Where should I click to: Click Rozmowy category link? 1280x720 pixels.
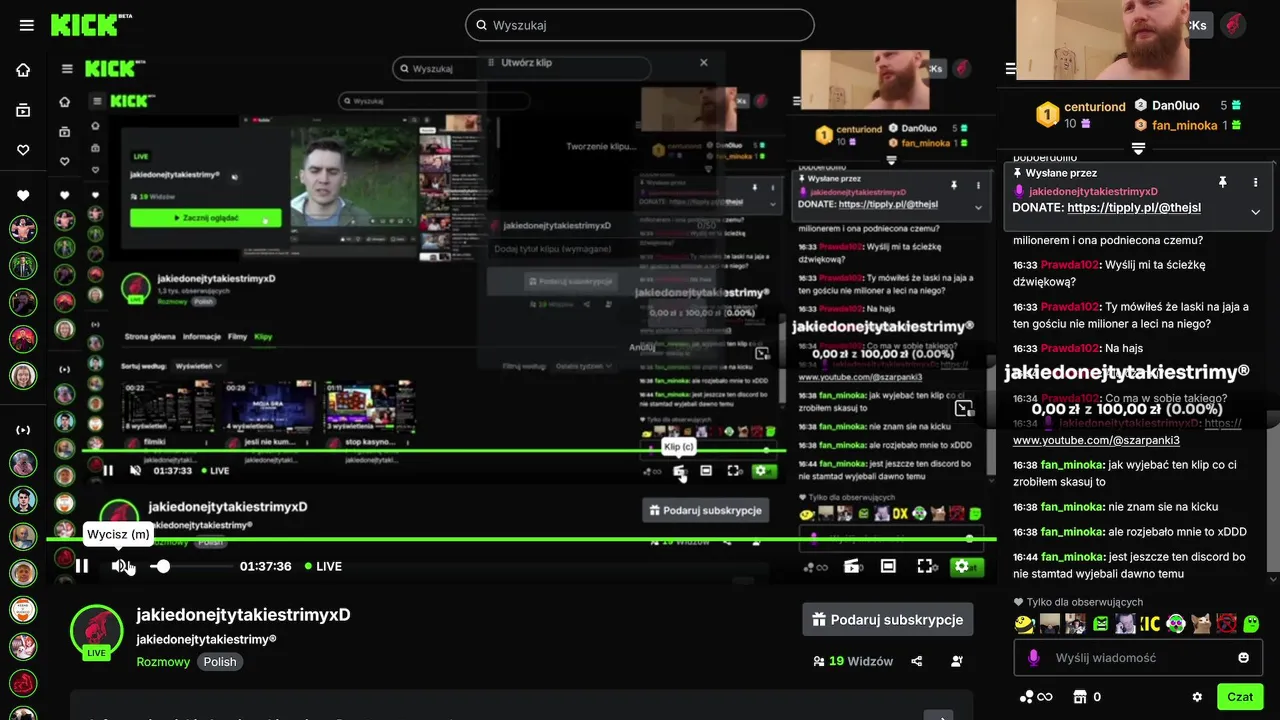[x=163, y=662]
